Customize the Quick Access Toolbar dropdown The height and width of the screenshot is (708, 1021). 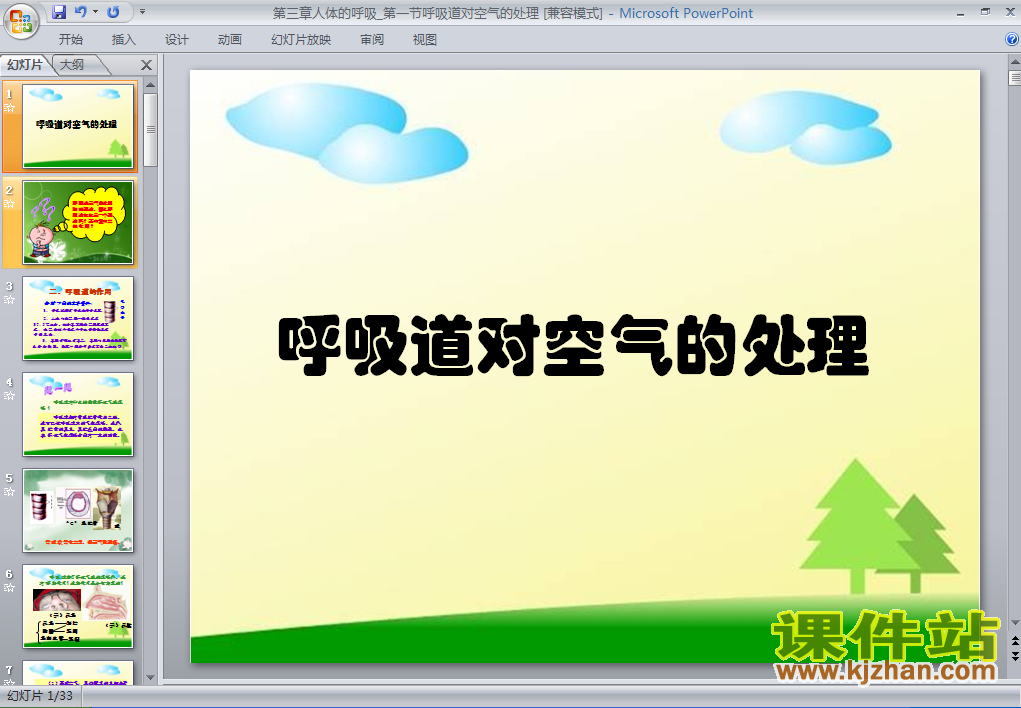[x=143, y=12]
